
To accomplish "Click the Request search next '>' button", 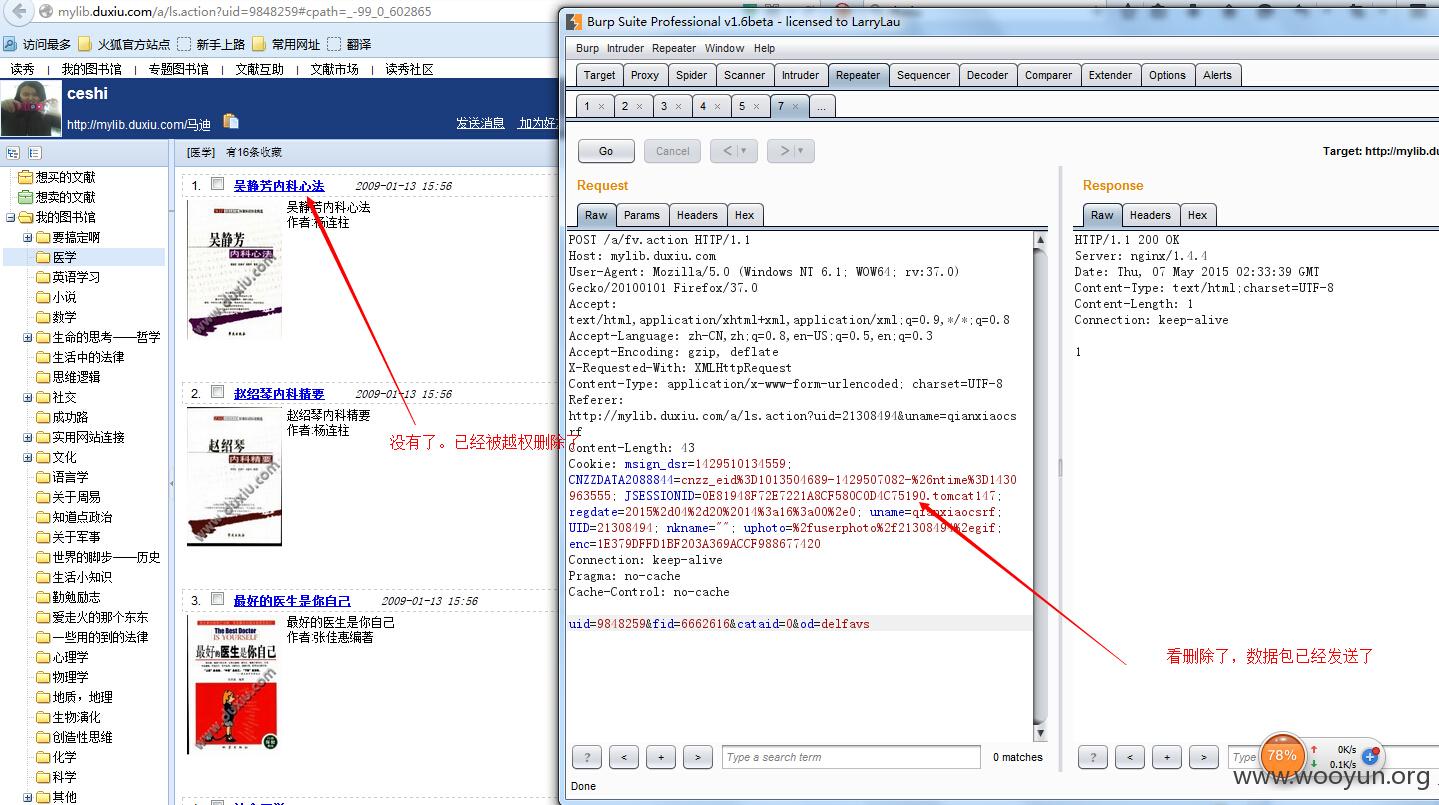I will click(698, 757).
